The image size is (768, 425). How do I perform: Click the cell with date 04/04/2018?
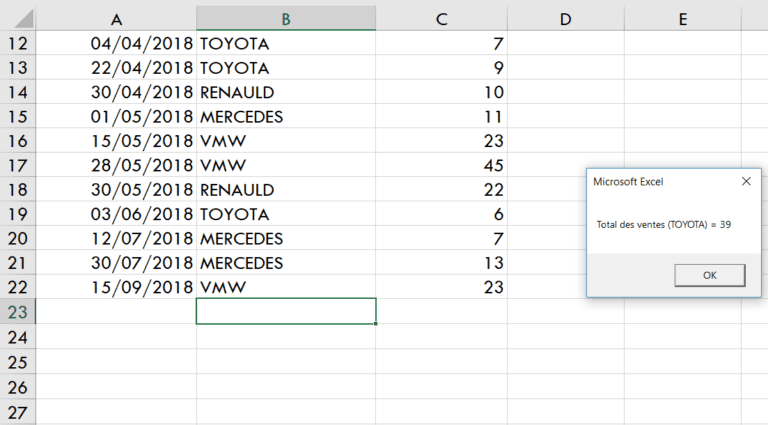point(116,43)
